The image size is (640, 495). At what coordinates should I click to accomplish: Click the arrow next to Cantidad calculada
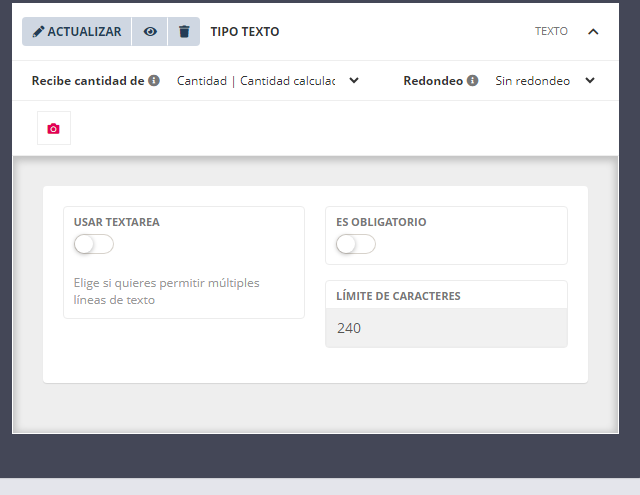point(354,81)
